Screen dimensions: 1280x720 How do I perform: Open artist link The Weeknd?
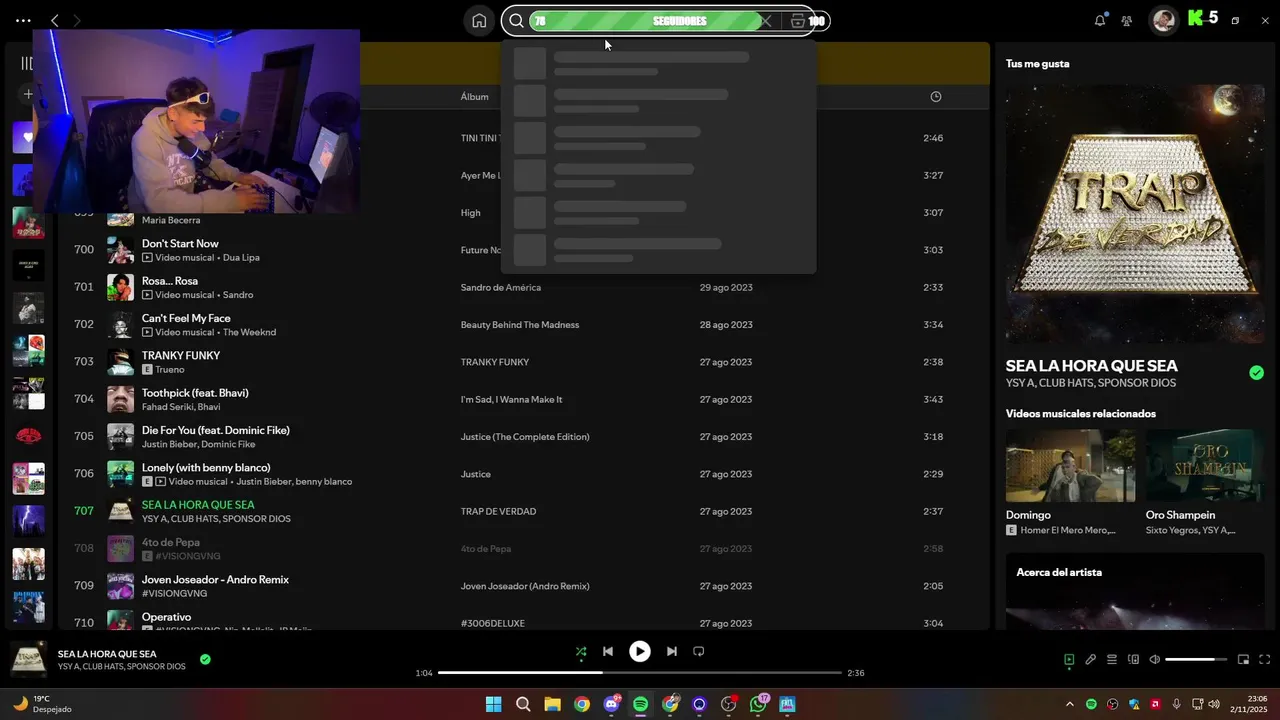coord(249,332)
